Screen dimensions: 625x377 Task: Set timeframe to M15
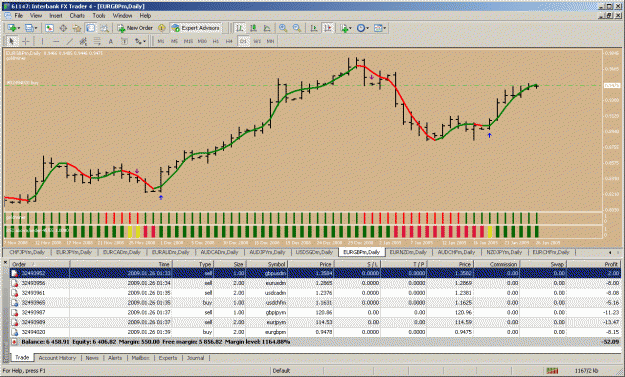point(188,41)
